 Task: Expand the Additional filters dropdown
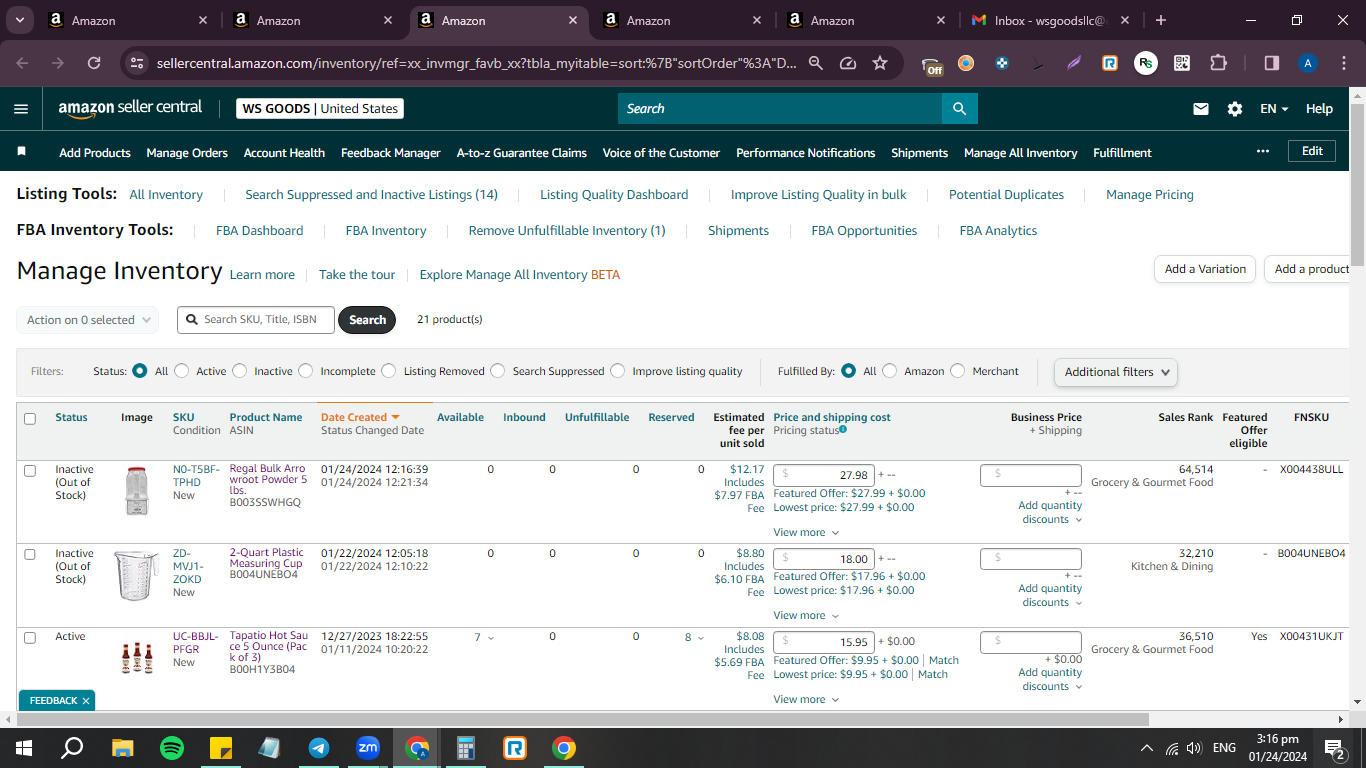tap(1115, 372)
